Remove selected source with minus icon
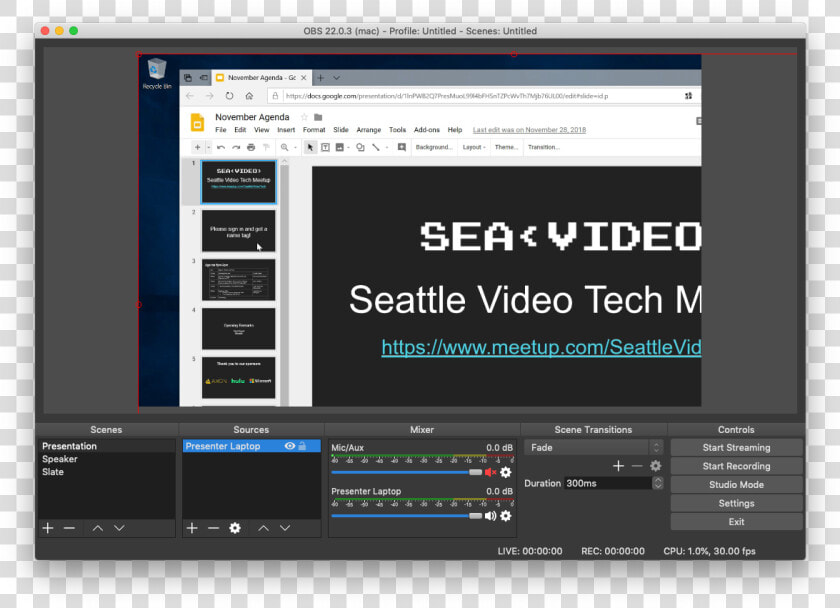Screen dimensions: 840x608 pos(213,528)
